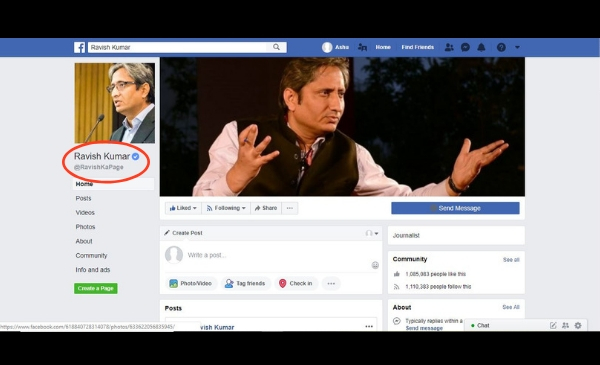
Task: Click the Facebook logo icon
Action: [79, 47]
